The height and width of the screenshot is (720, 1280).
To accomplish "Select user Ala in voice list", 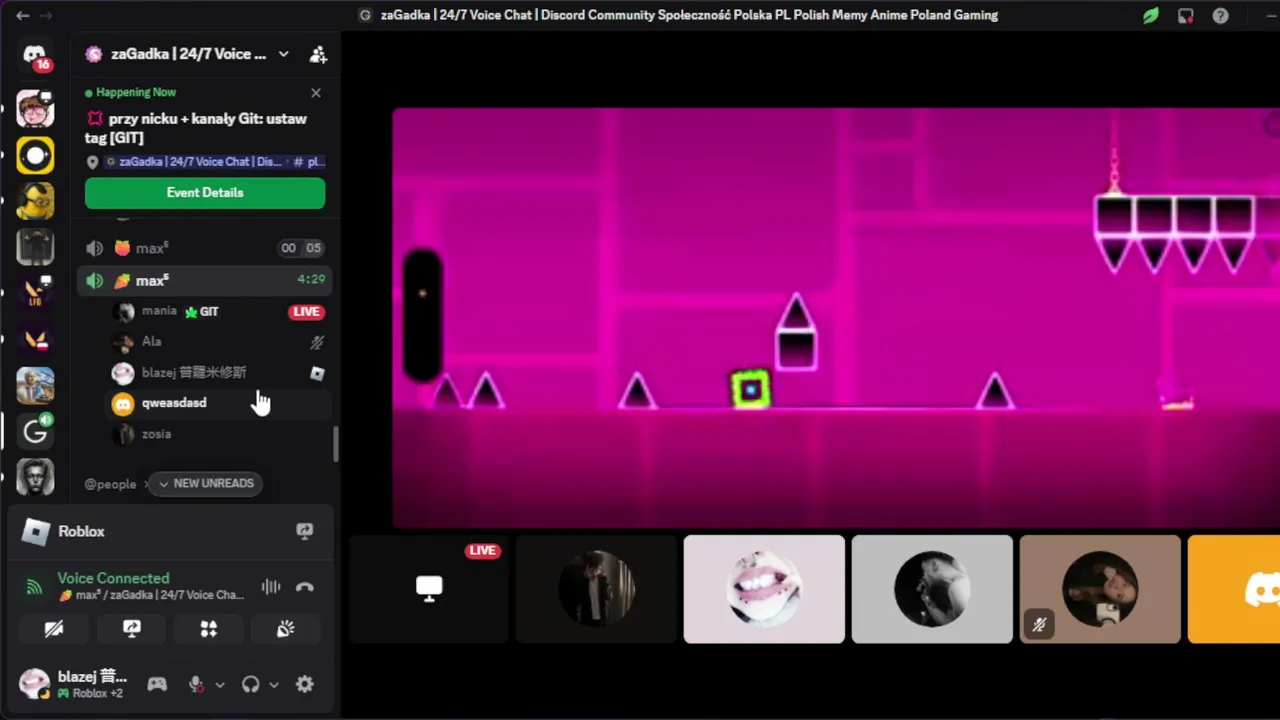I will (218, 342).
